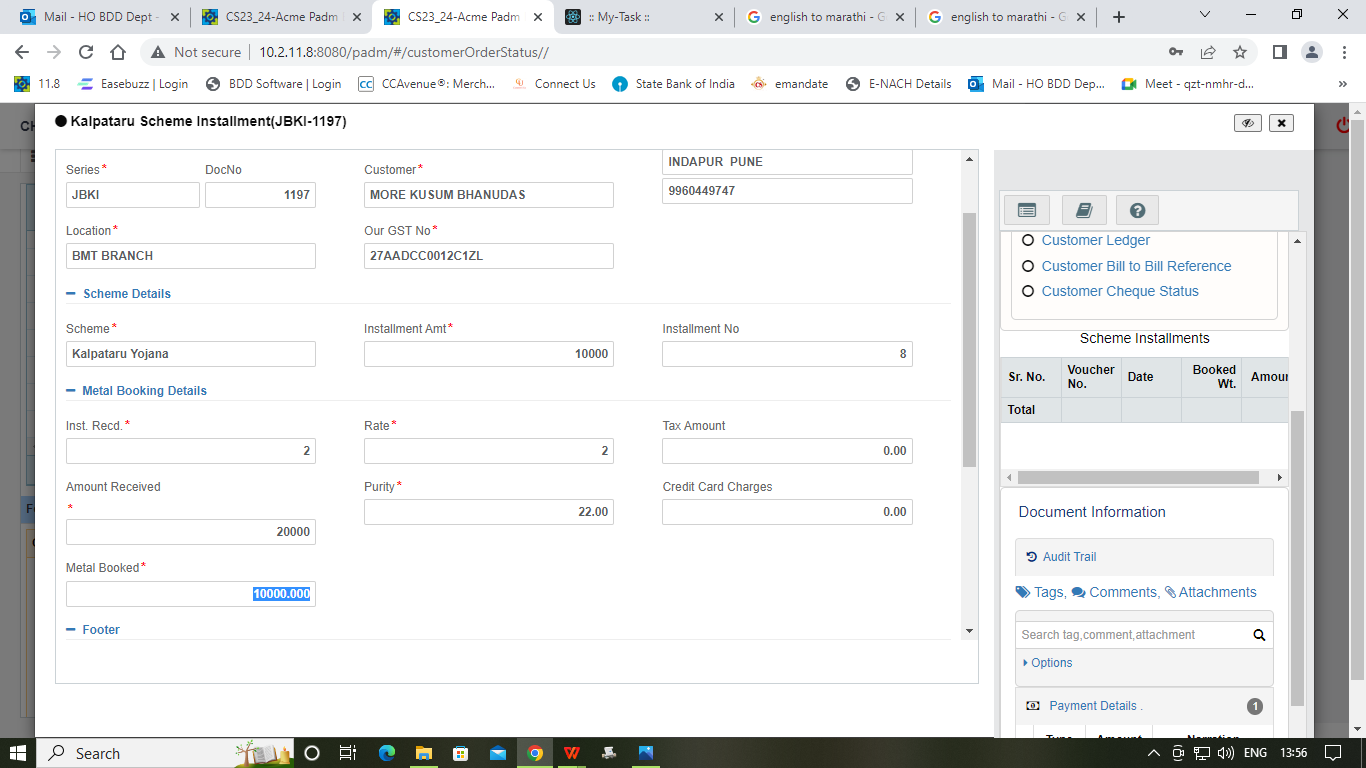The image size is (1366, 768).
Task: Click the Purity input field
Action: (x=489, y=512)
